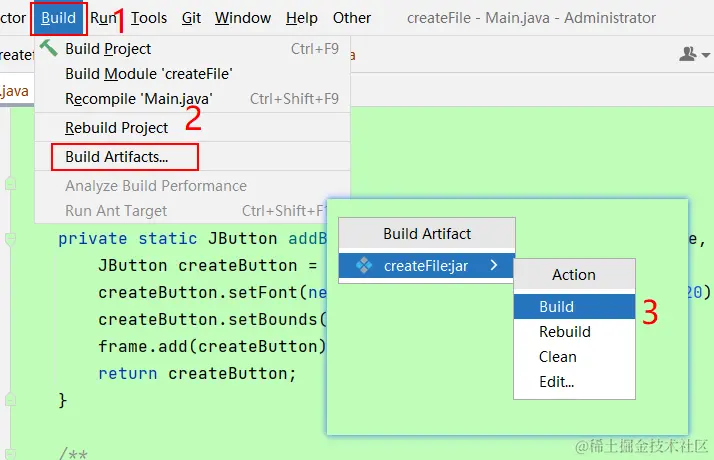
Task: Open the Window menu
Action: pos(243,18)
